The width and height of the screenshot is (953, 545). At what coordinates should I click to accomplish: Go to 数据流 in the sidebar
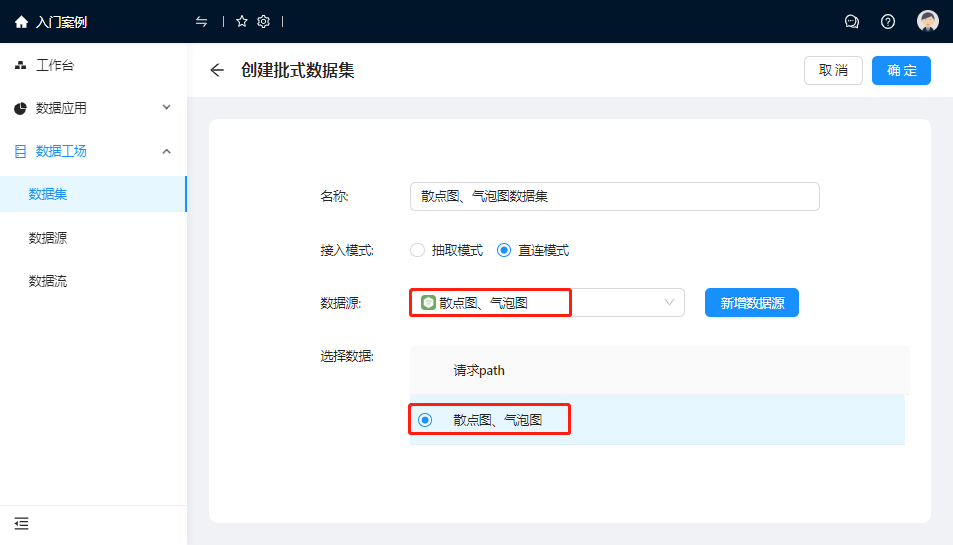click(x=48, y=281)
